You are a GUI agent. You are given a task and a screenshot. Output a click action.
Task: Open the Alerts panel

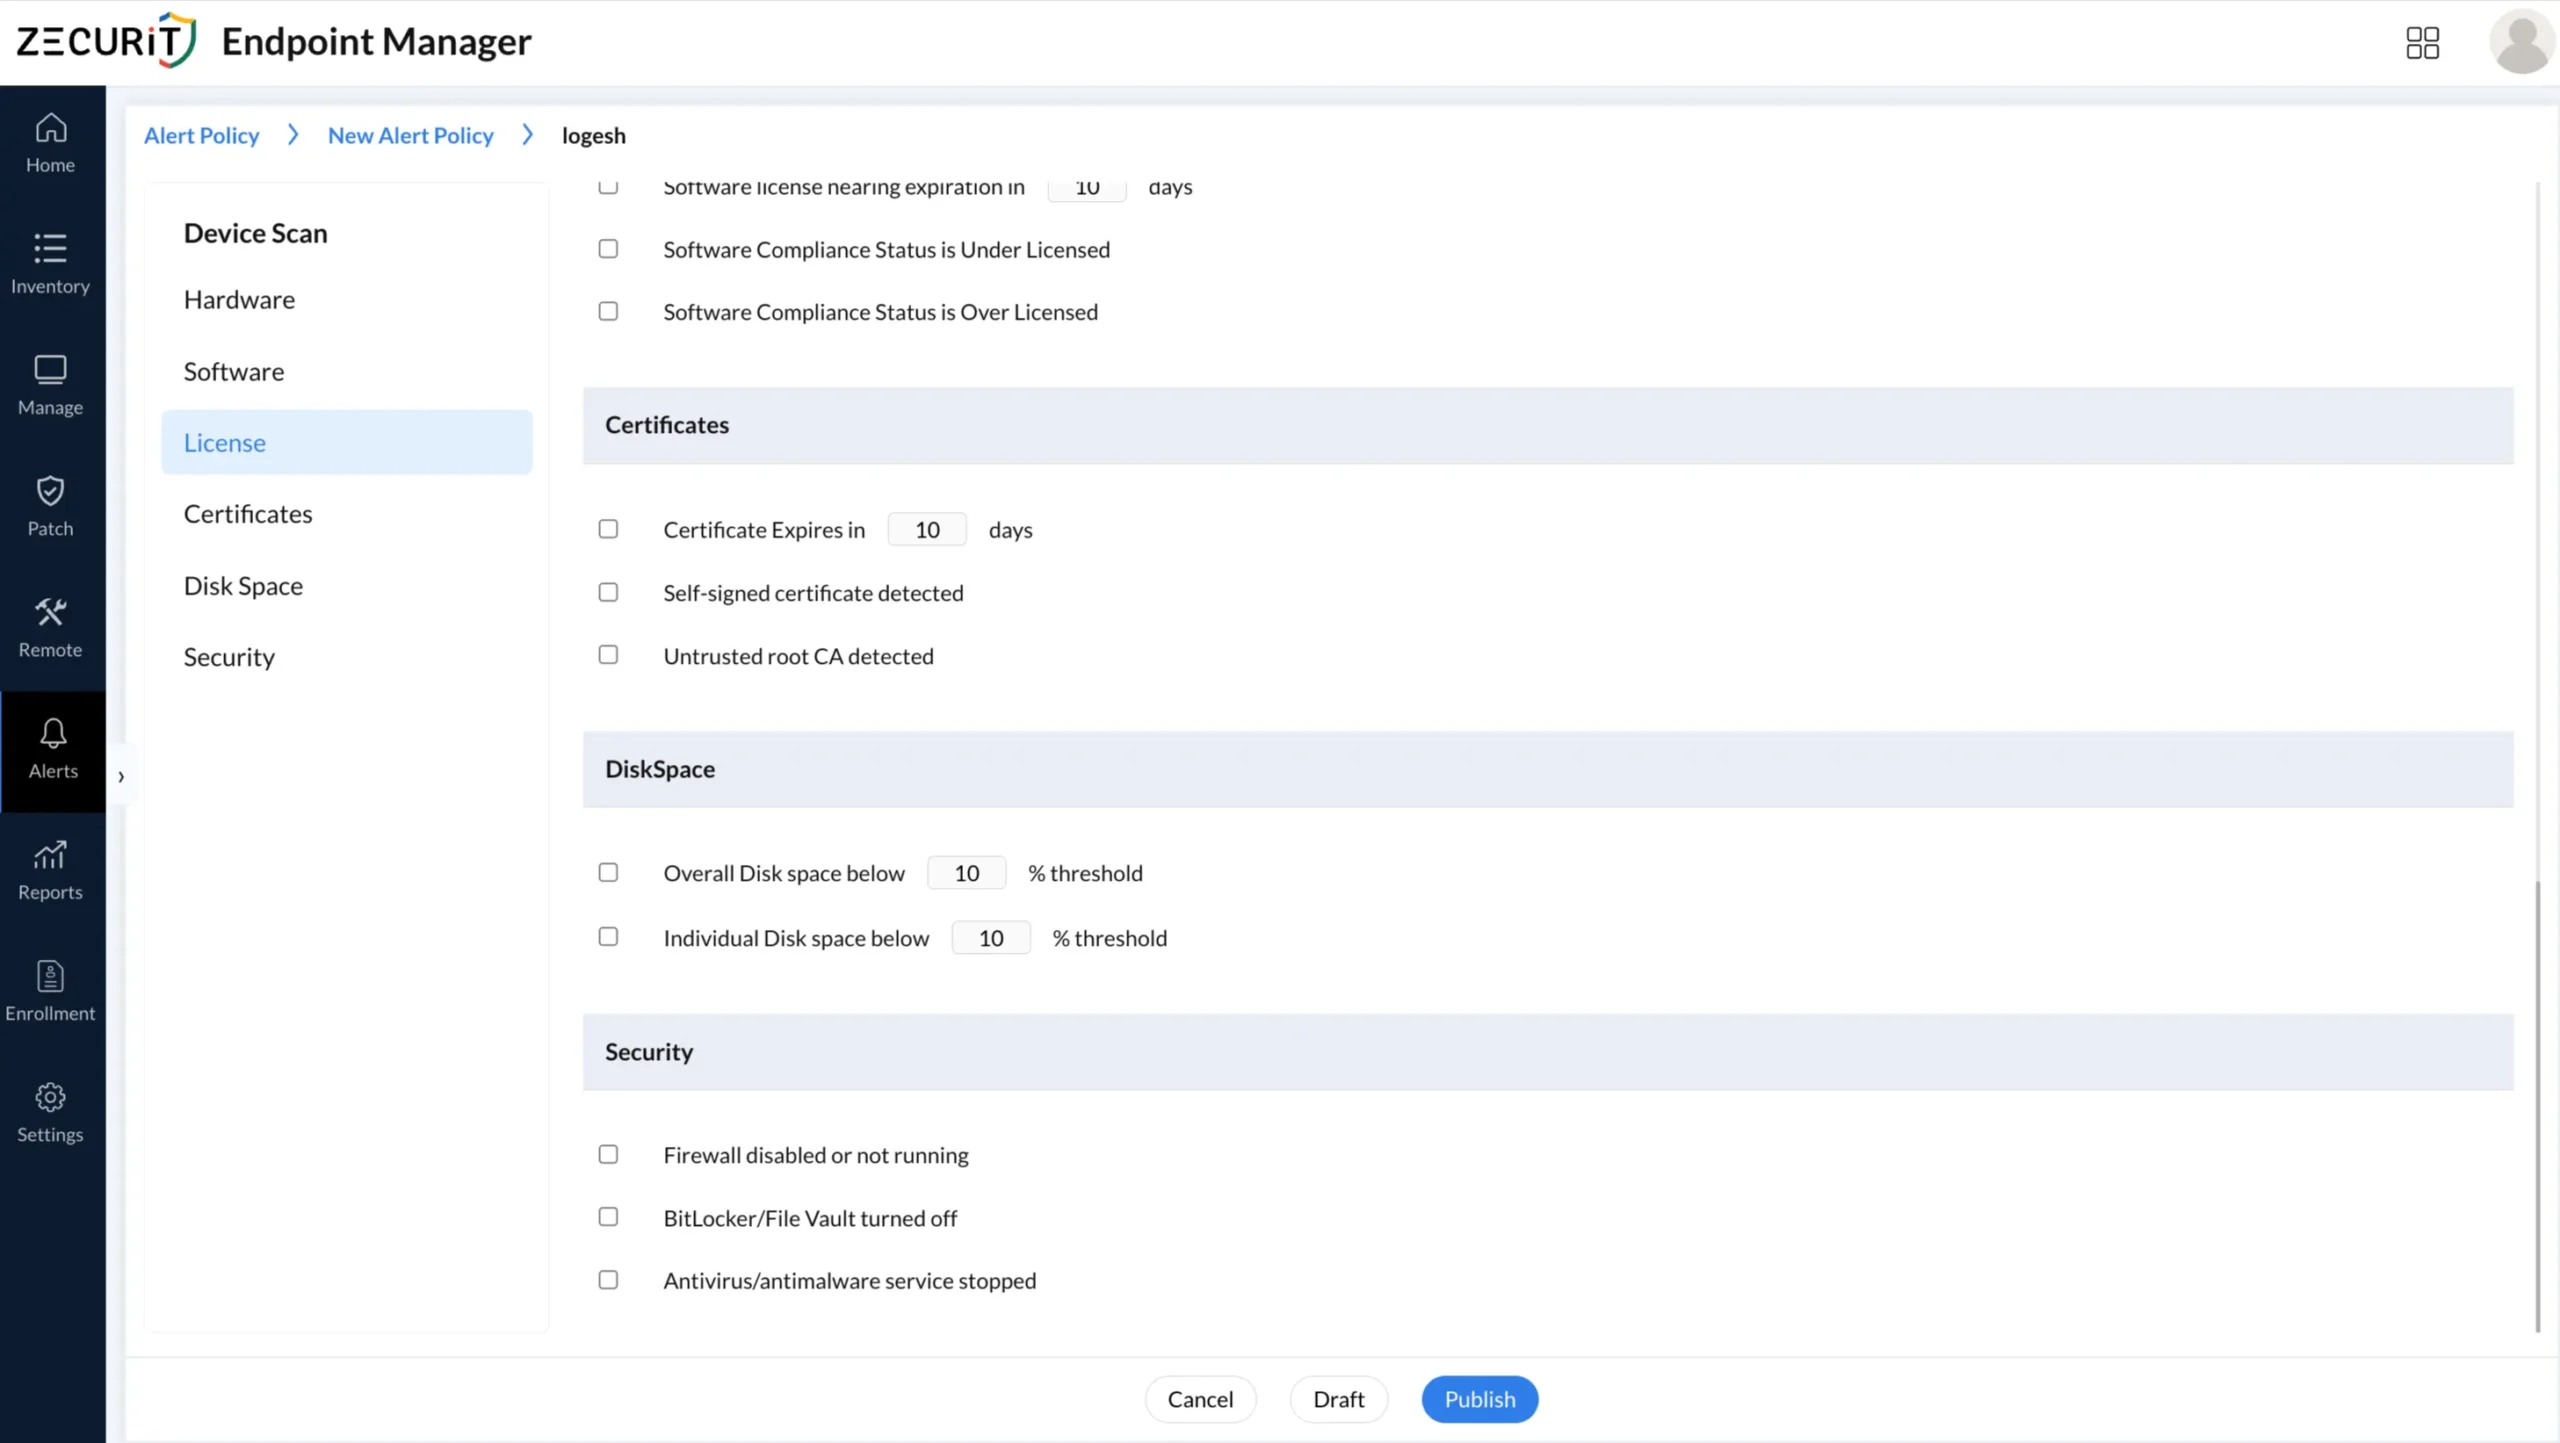click(x=50, y=748)
